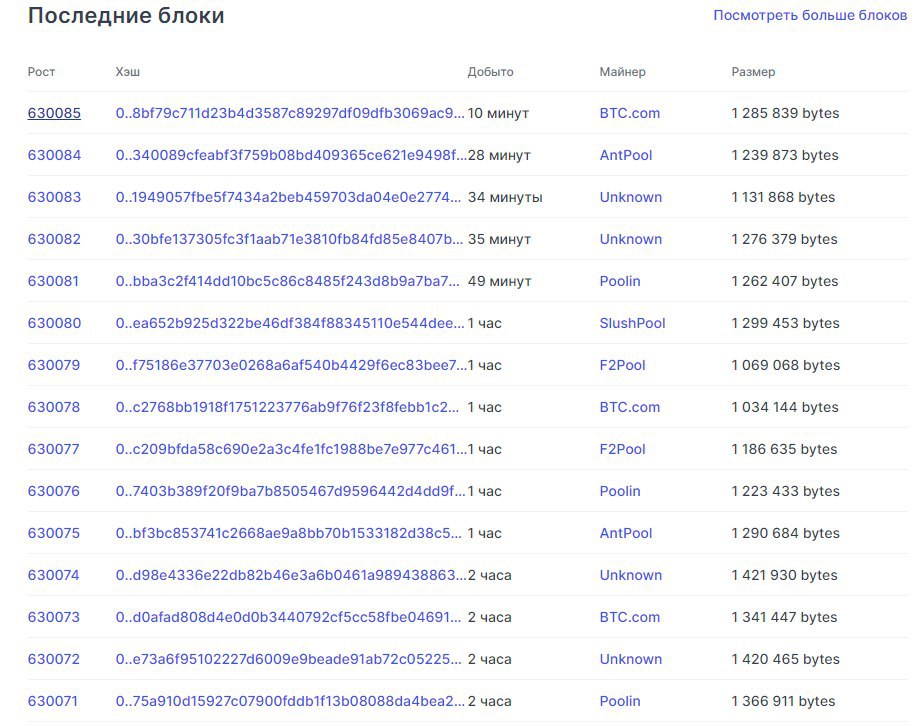Screen dimensions: 919x727
Task: Click the 'Майнер' column header
Action: 622,72
